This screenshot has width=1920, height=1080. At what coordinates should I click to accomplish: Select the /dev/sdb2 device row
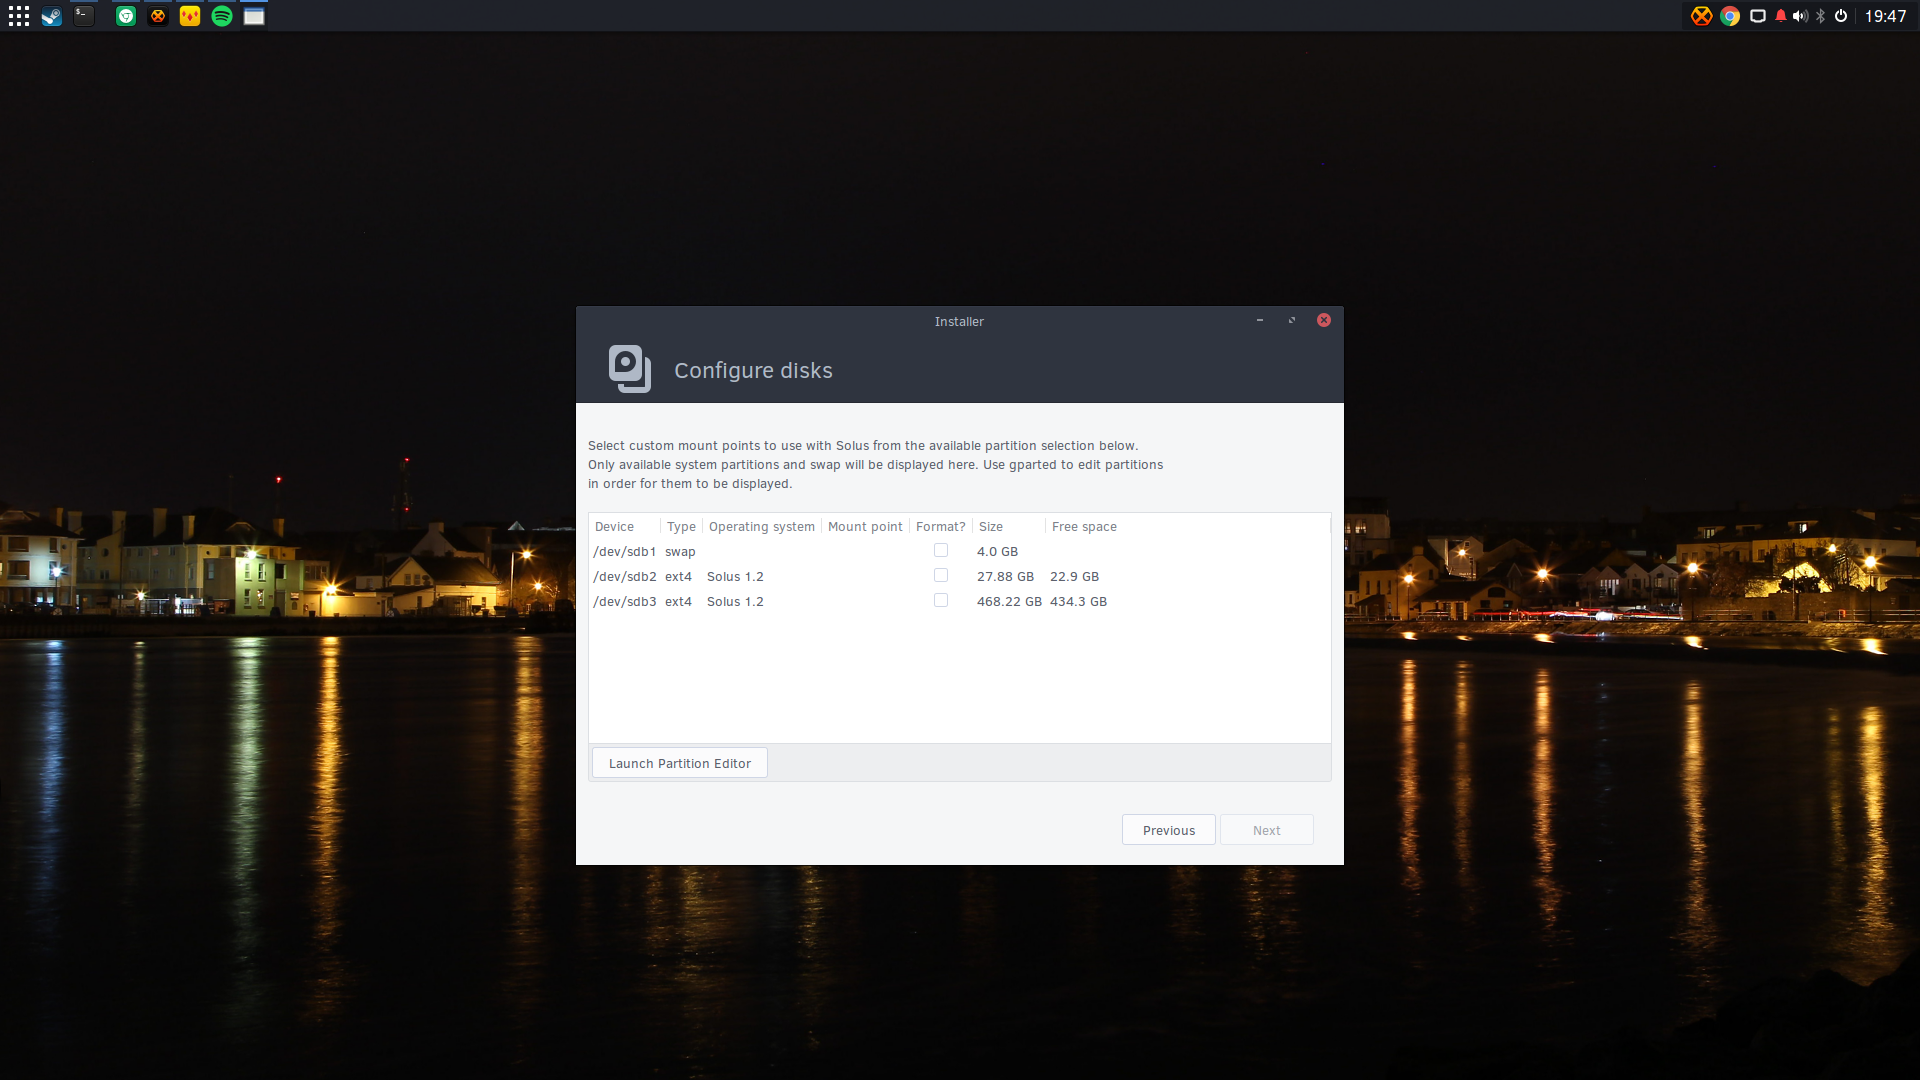point(960,576)
